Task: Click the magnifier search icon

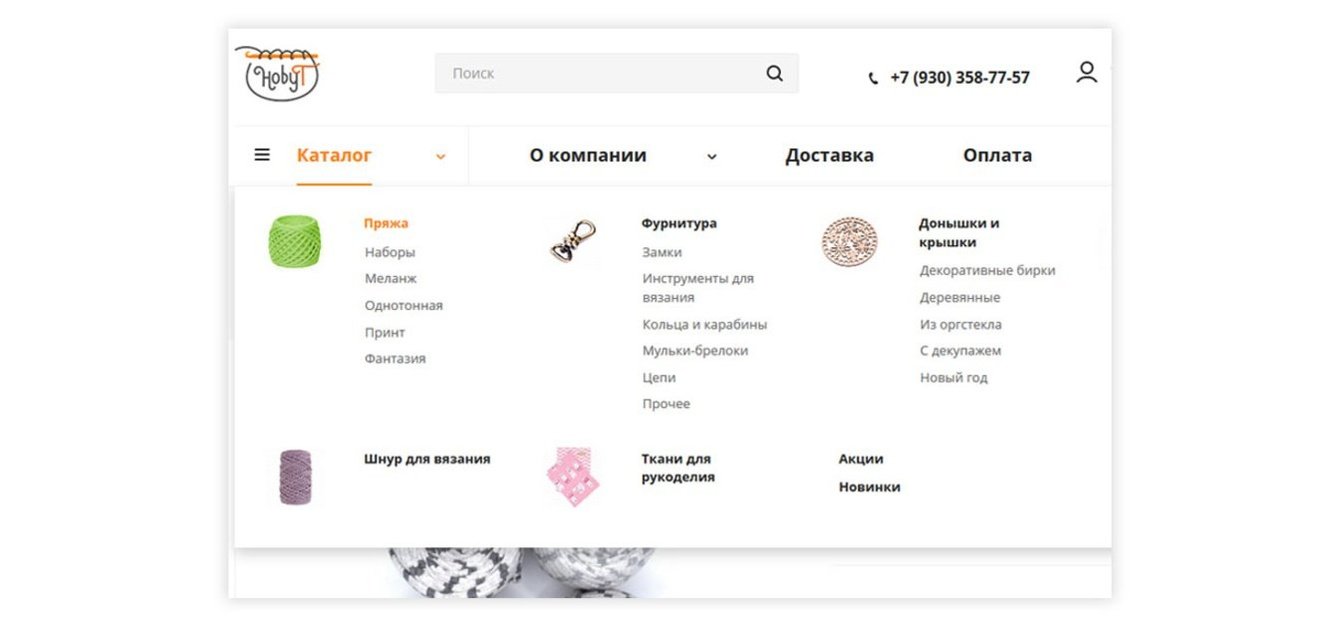Action: 775,73
